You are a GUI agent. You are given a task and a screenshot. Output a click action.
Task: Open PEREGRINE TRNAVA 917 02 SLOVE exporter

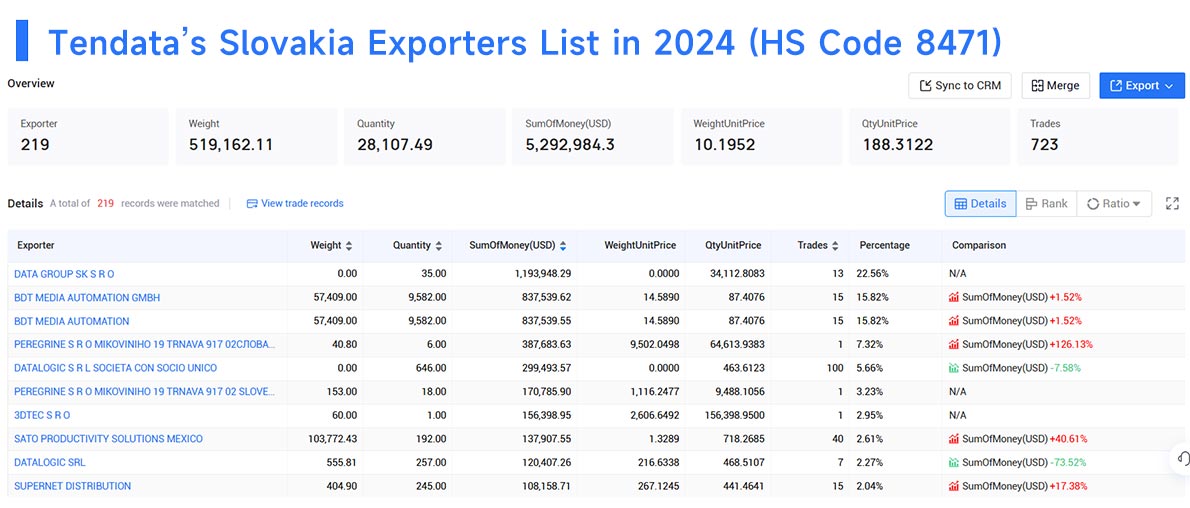point(144,391)
